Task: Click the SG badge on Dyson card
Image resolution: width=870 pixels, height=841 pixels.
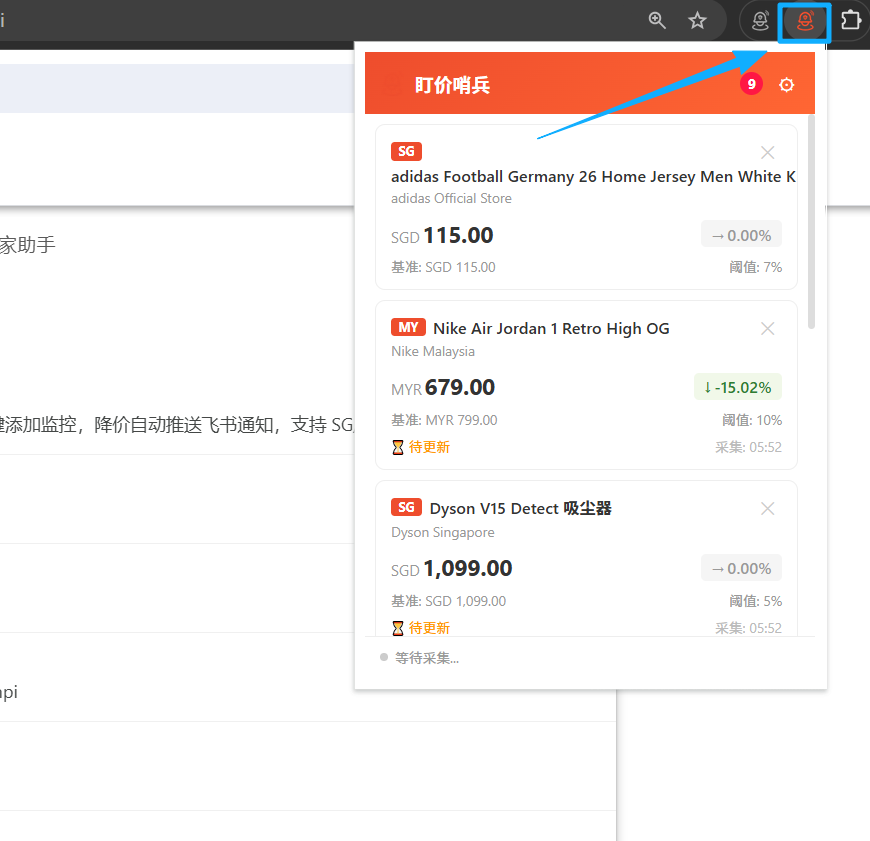Action: coord(406,508)
